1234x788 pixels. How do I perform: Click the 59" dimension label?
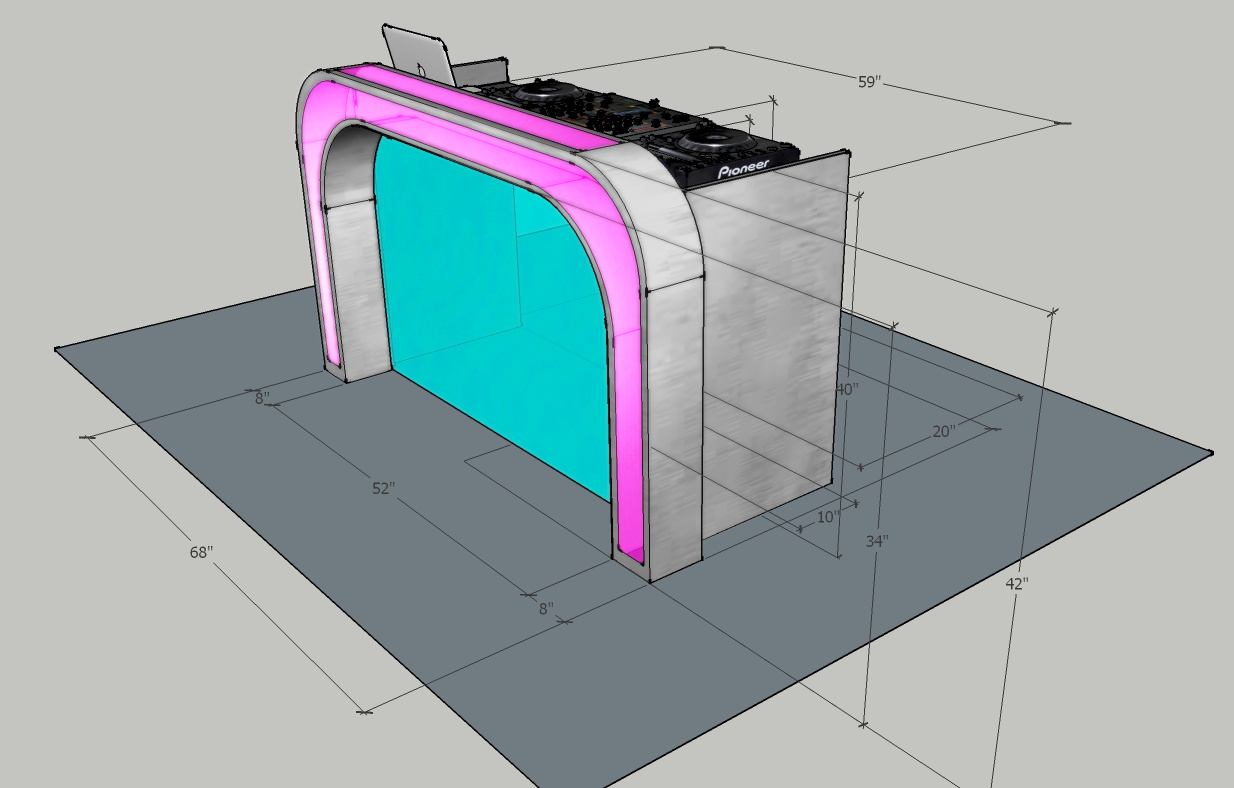pos(869,82)
